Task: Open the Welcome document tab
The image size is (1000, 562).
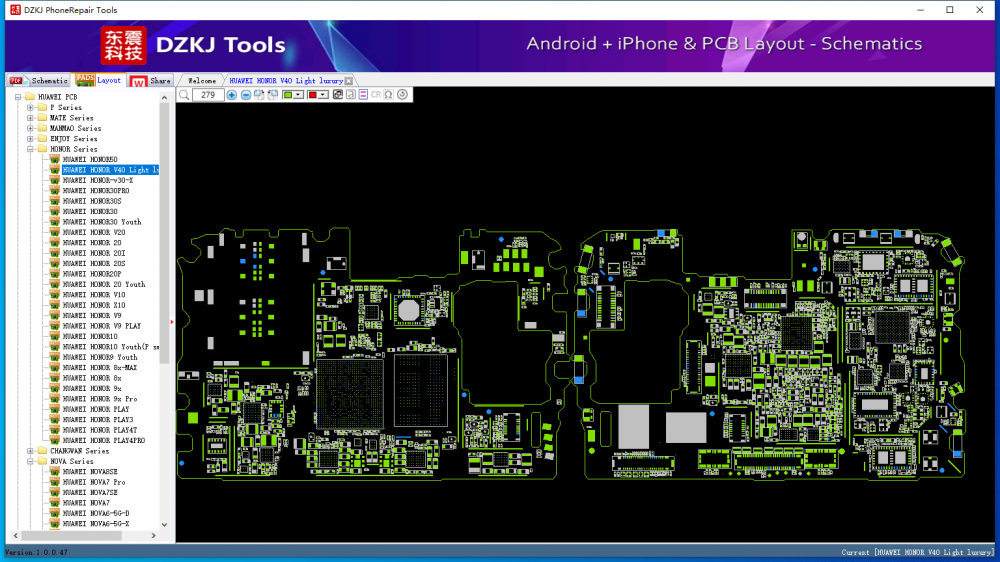Action: pos(202,81)
